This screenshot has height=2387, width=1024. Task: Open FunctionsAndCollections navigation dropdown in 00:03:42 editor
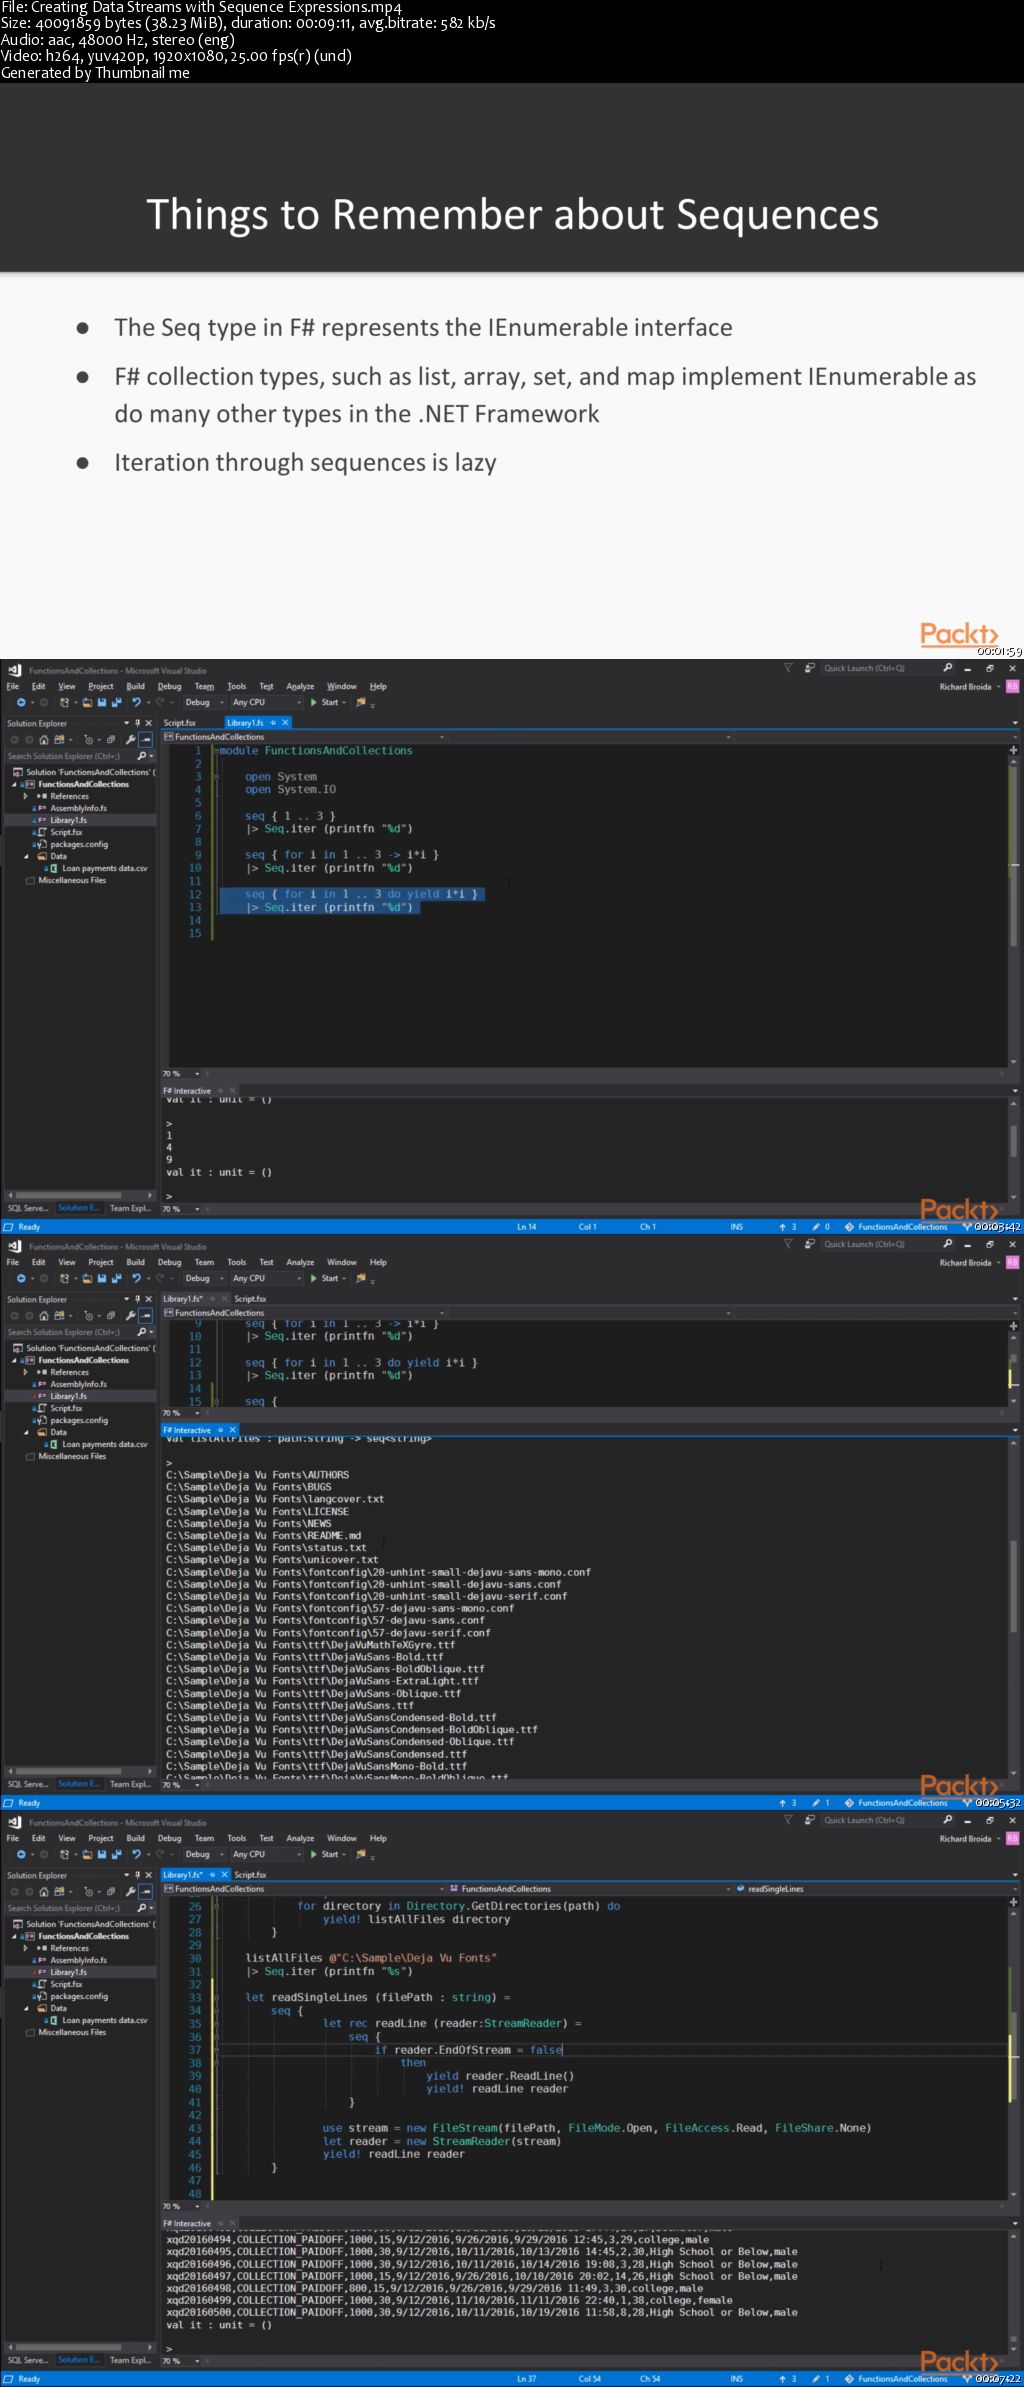click(x=303, y=737)
